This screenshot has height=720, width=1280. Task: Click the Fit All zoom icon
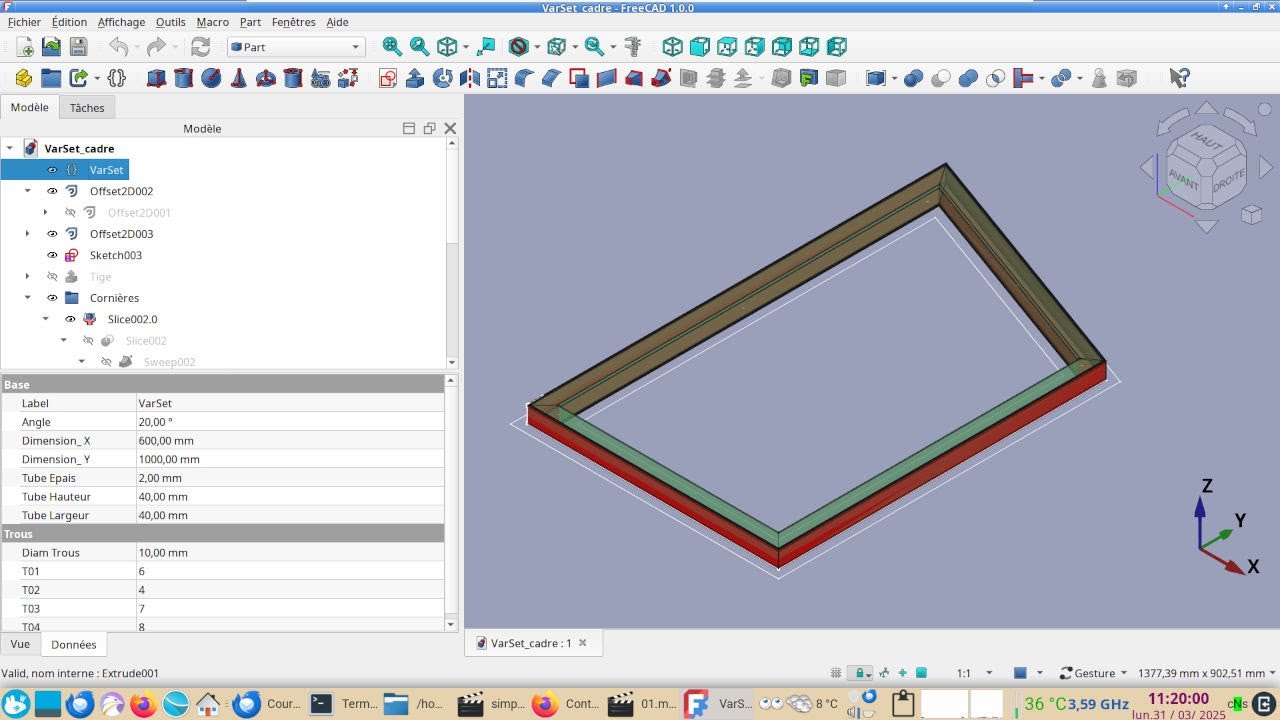pos(392,47)
